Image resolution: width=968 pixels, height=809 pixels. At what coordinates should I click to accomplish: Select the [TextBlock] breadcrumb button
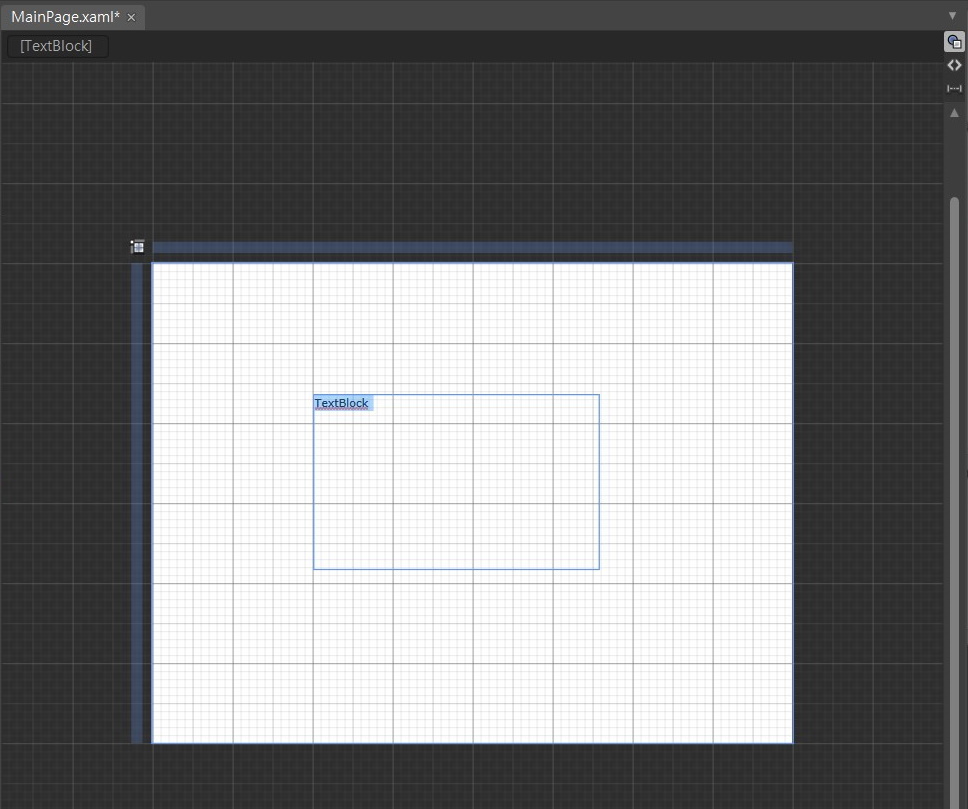pyautogui.click(x=57, y=46)
